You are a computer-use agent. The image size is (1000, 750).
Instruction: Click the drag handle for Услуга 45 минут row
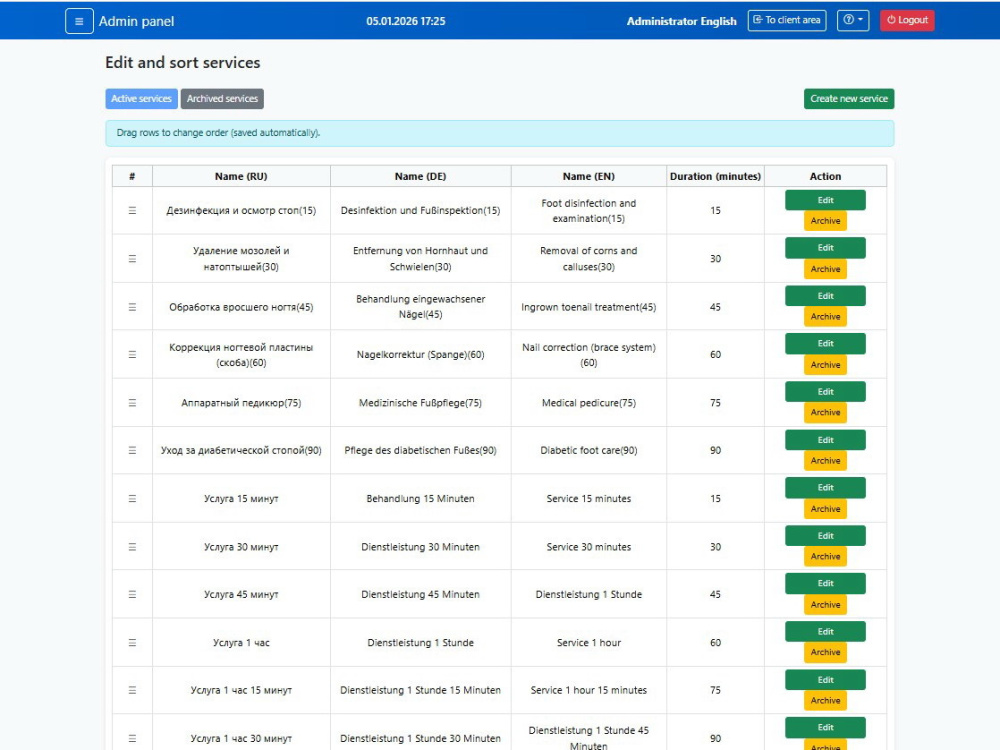coord(132,594)
